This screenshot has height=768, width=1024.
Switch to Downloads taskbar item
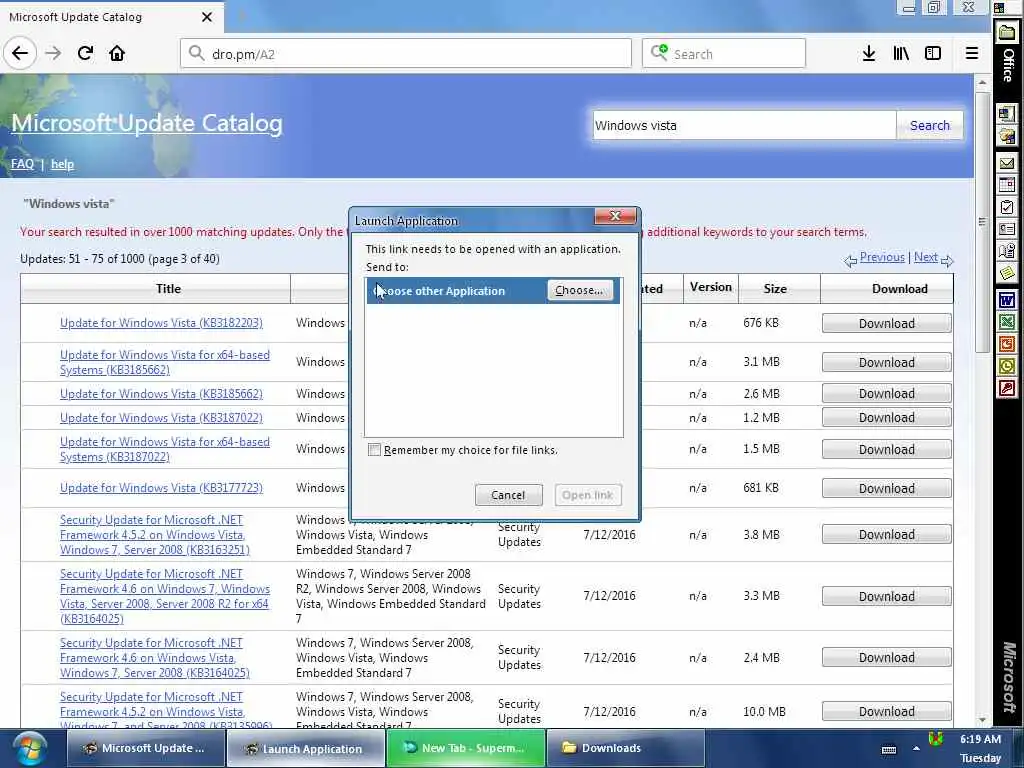click(626, 748)
